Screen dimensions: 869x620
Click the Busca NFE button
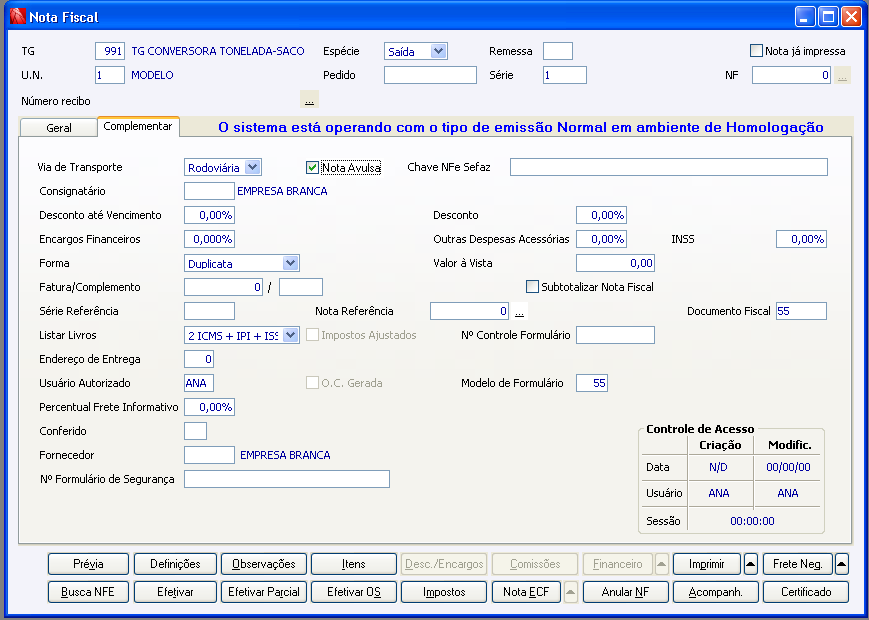tap(88, 592)
